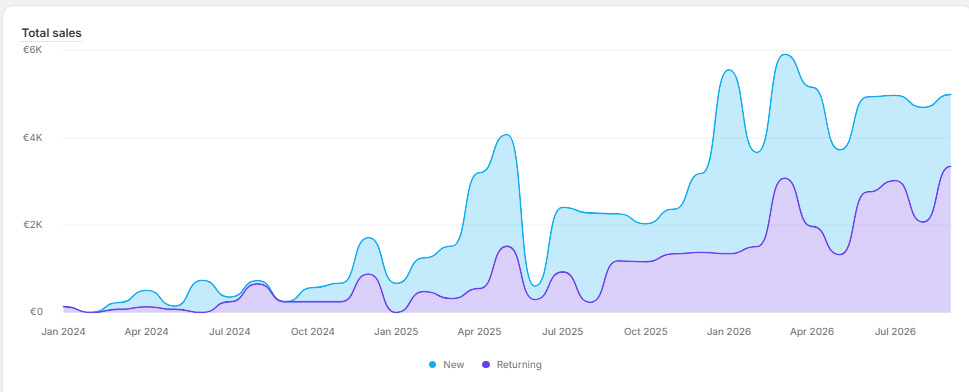Click the €6K axis label

33,50
